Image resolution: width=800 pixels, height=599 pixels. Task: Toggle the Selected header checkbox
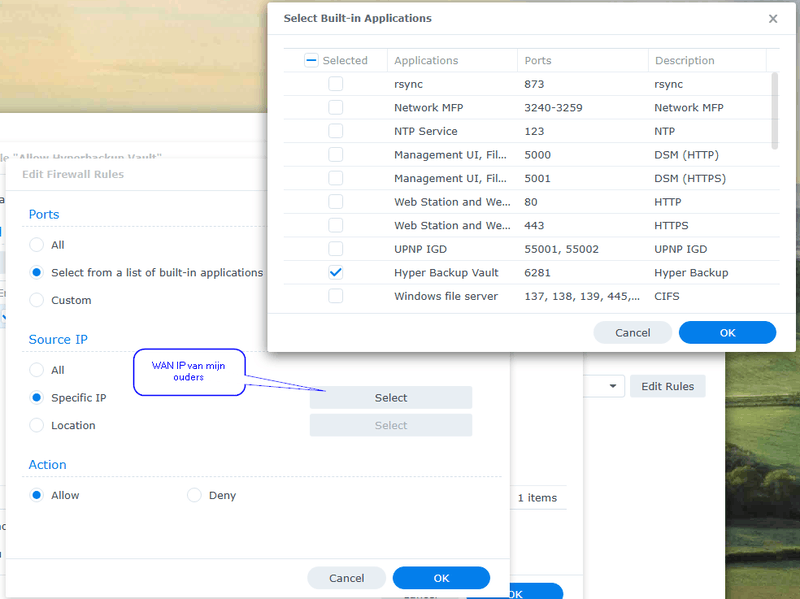click(311, 60)
